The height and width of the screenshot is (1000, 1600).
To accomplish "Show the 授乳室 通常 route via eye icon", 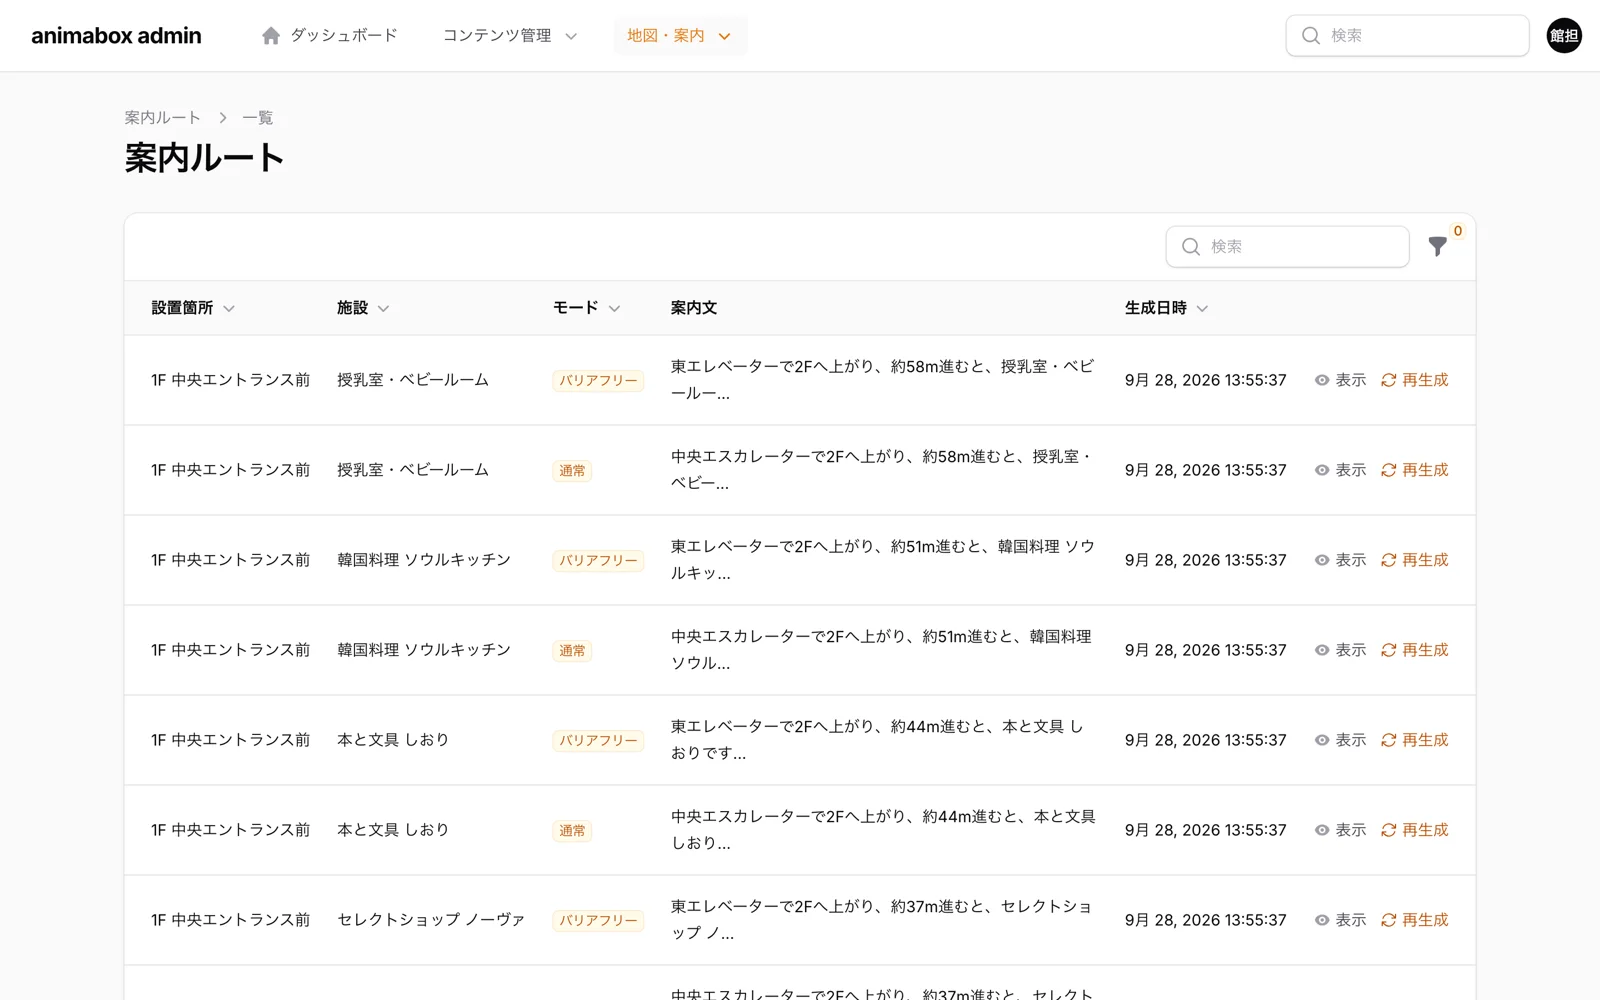I will (x=1322, y=470).
